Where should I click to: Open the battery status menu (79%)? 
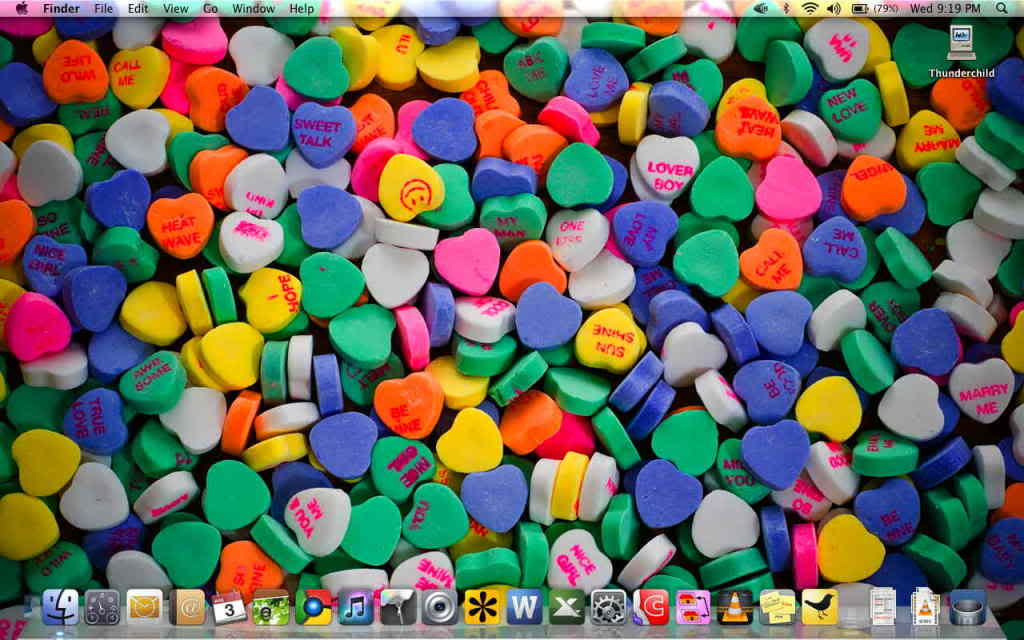(875, 8)
